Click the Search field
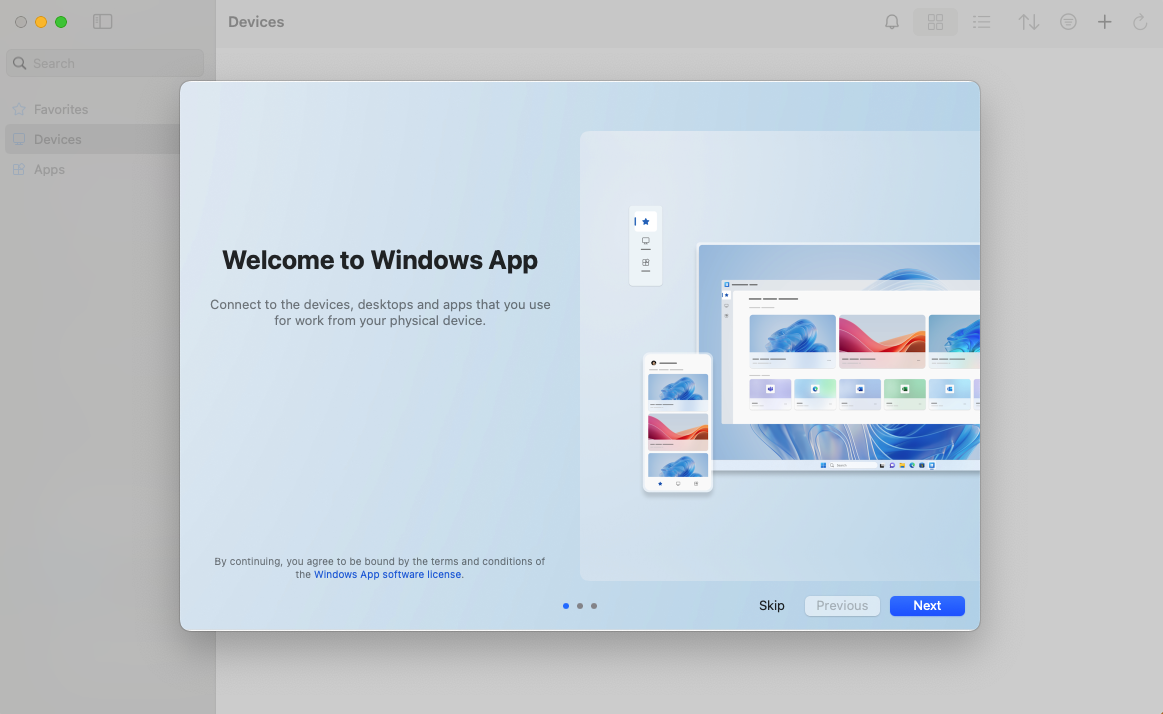This screenshot has height=714, width=1163. pyautogui.click(x=105, y=63)
